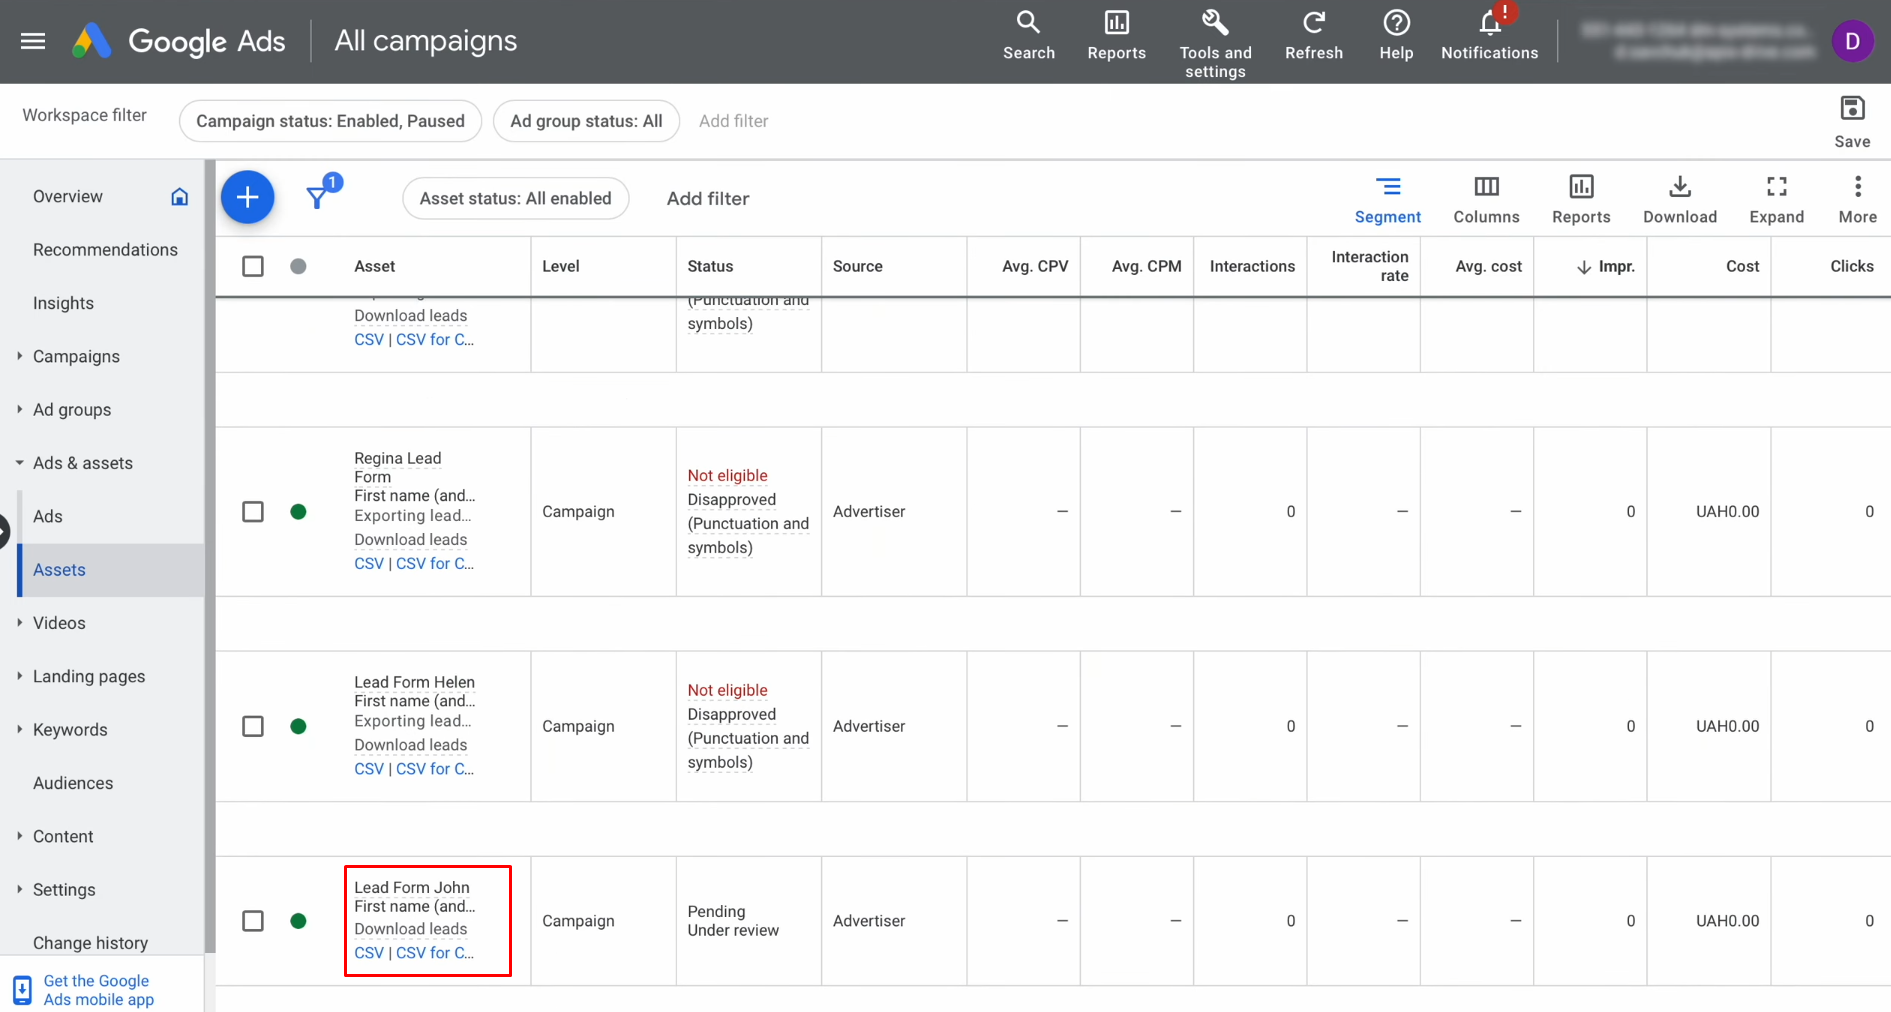The width and height of the screenshot is (1891, 1012).
Task: Open the account avatar D
Action: [1852, 41]
